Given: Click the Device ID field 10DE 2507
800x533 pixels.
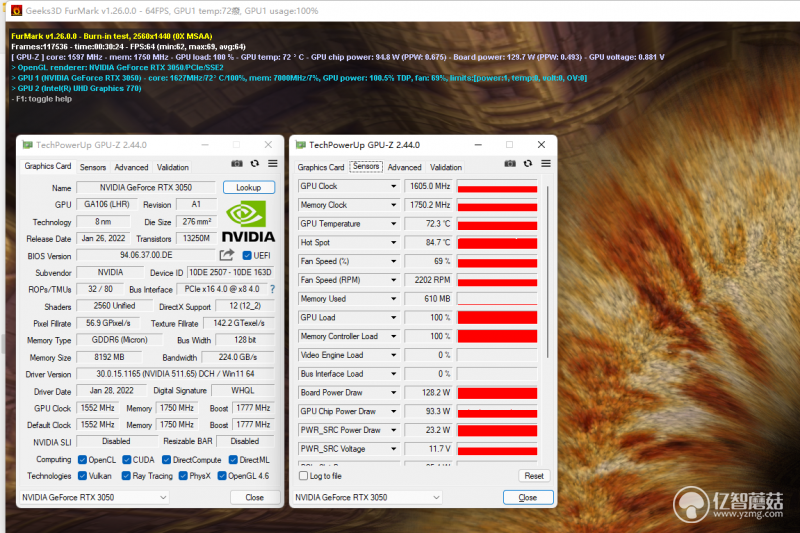Looking at the screenshot, I should click(231, 272).
